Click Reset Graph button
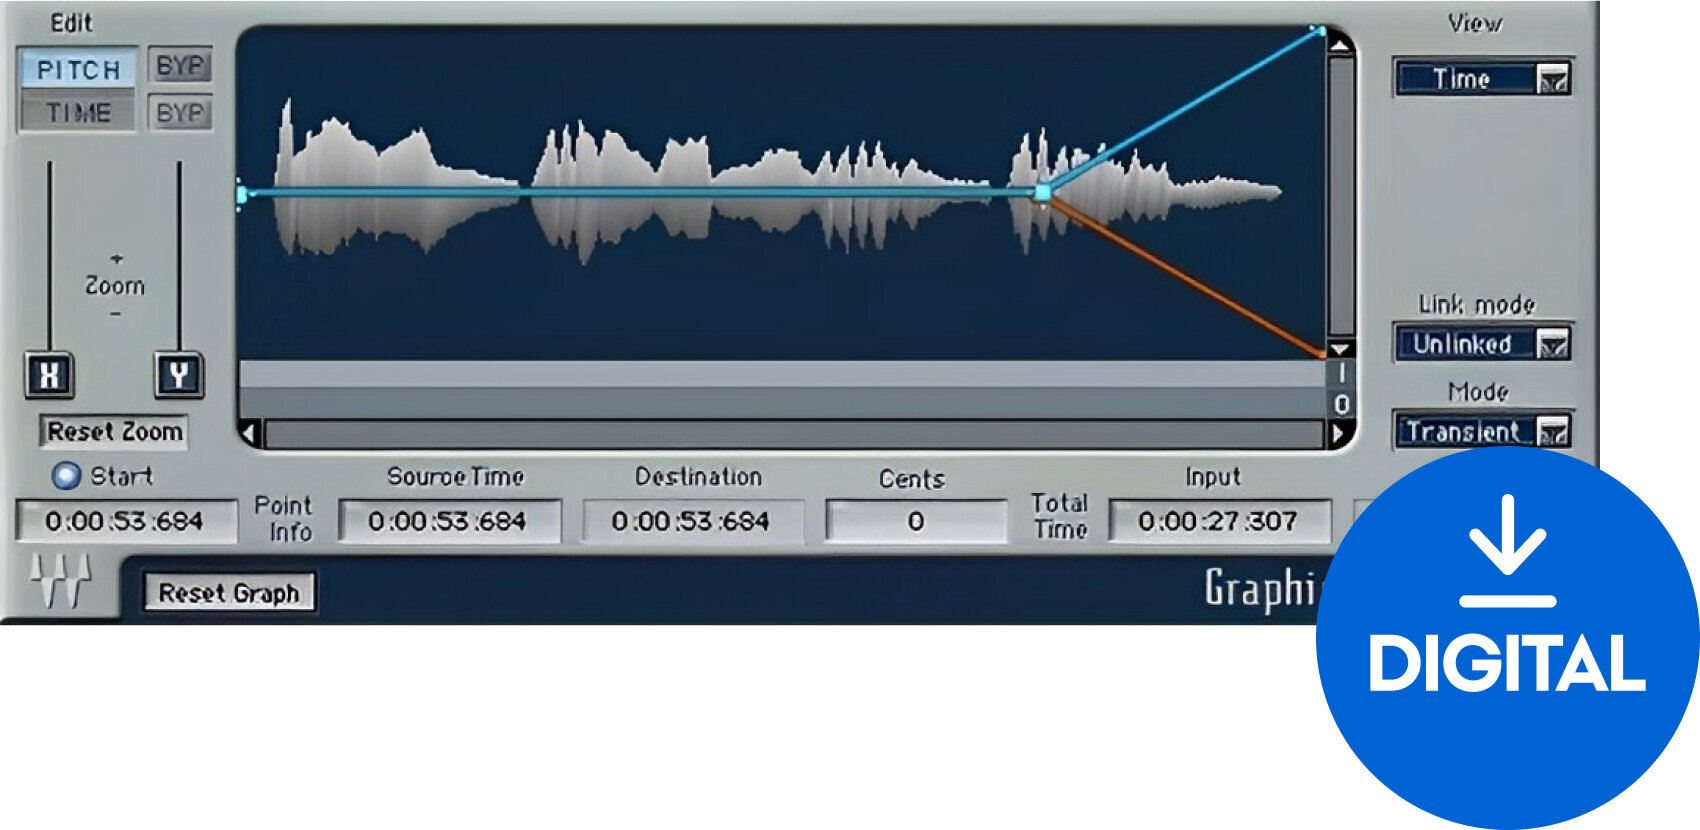The image size is (1700, 830). coord(229,593)
